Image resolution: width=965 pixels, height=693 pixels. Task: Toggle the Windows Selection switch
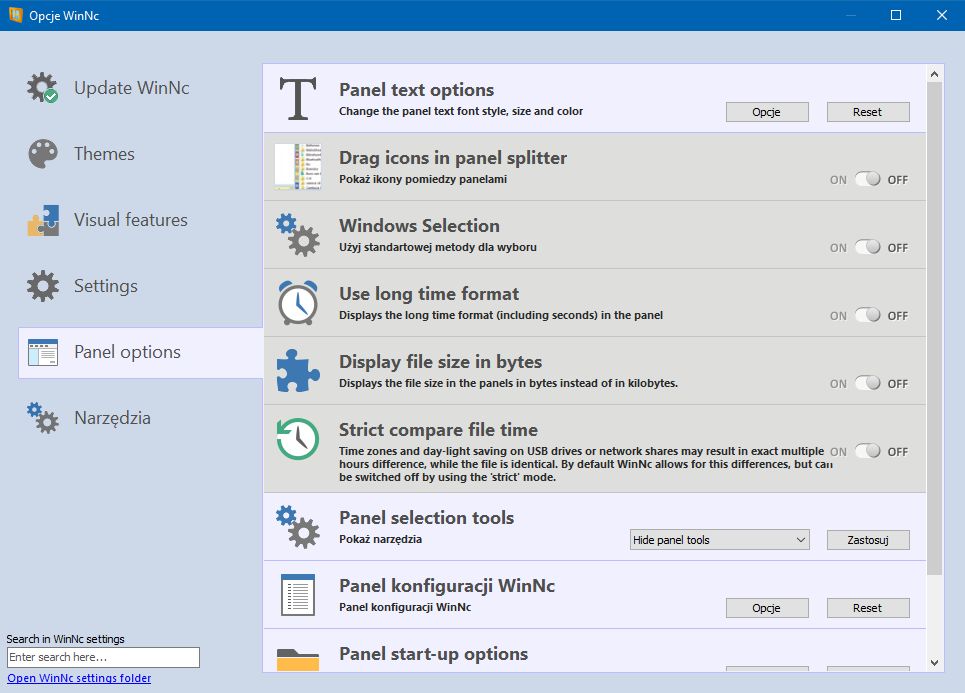868,247
